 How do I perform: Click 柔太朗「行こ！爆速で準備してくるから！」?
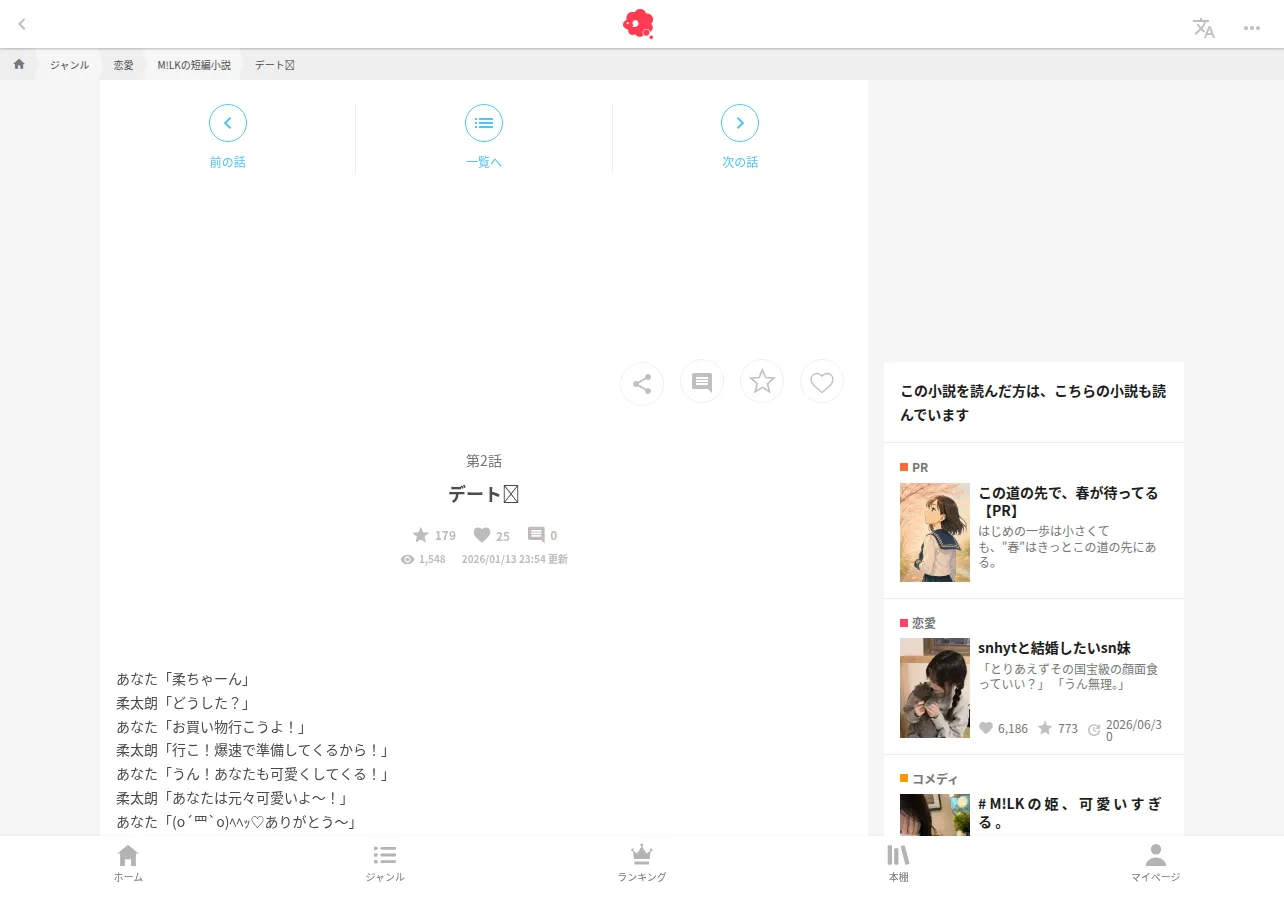pyautogui.click(x=253, y=751)
